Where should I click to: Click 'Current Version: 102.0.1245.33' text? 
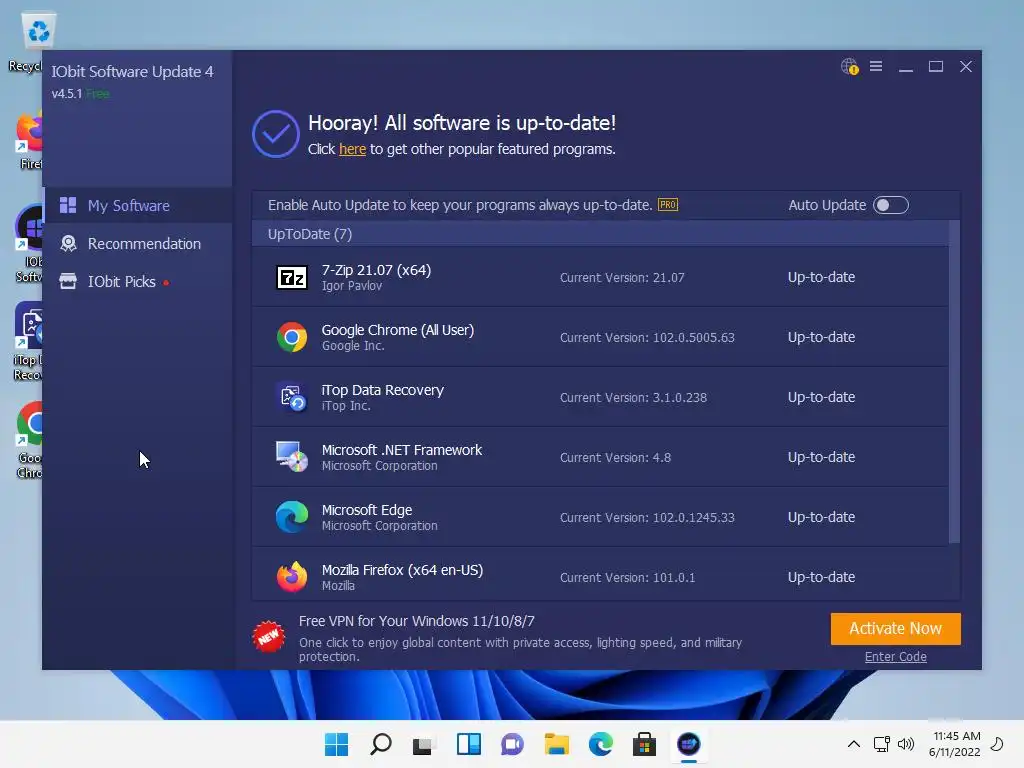pos(647,518)
